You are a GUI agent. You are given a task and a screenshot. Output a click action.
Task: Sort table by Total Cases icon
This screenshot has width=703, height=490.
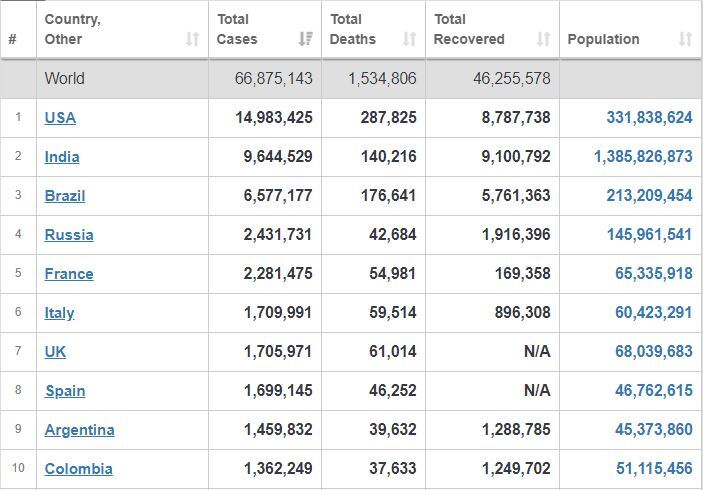pos(306,39)
